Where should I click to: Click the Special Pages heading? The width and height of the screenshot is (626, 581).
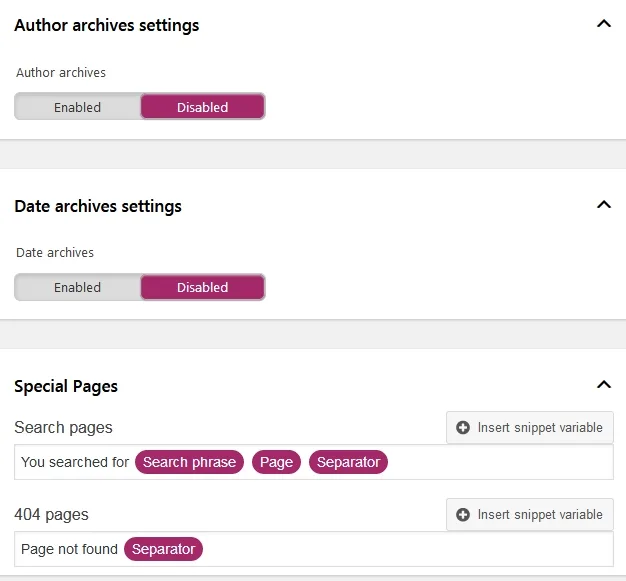[x=66, y=386]
